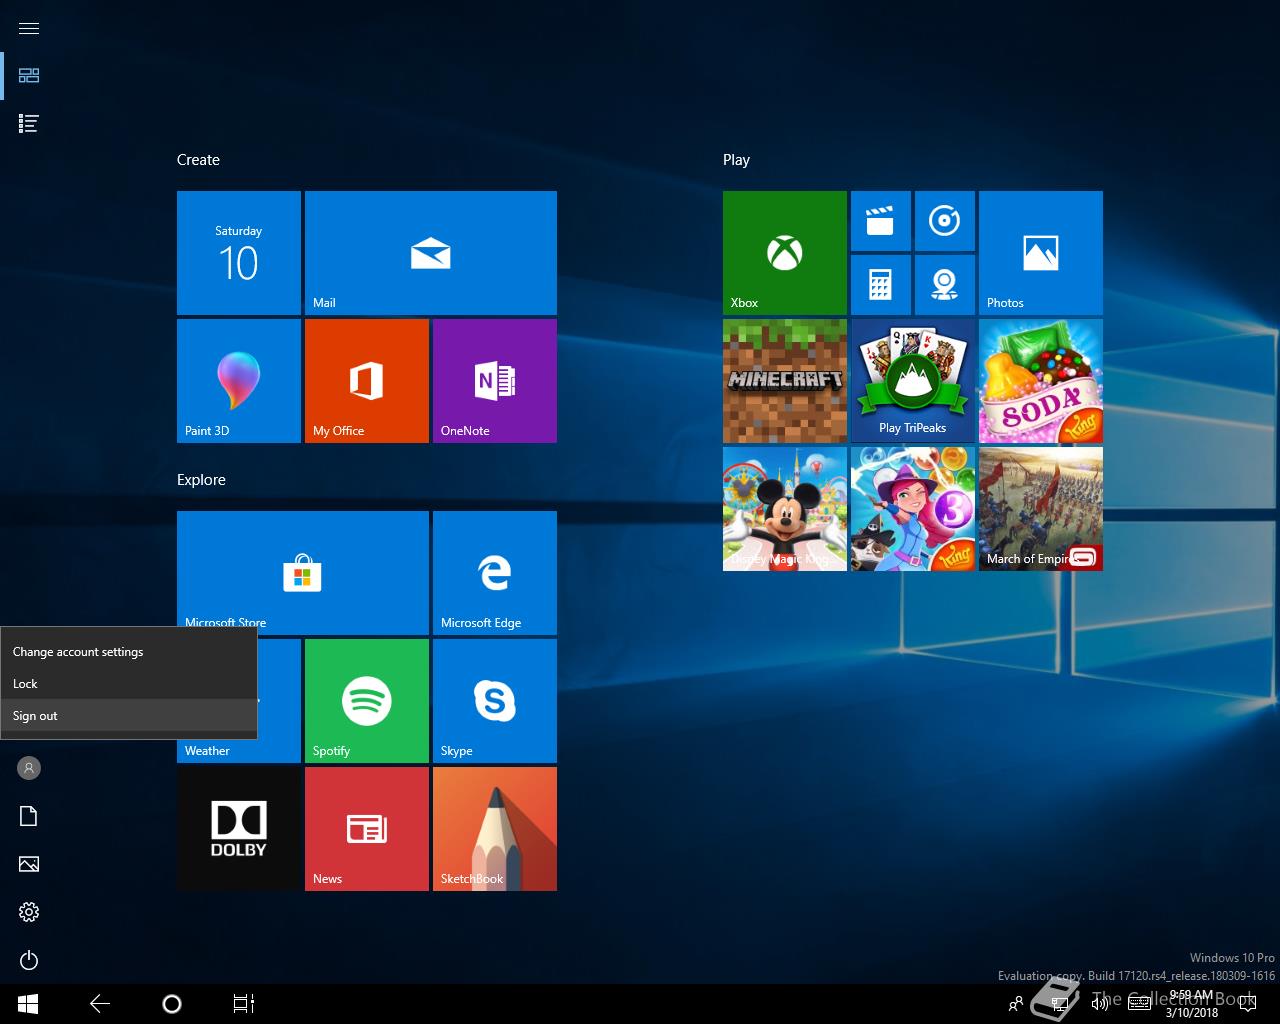Open Task View from the taskbar

point(244,1004)
